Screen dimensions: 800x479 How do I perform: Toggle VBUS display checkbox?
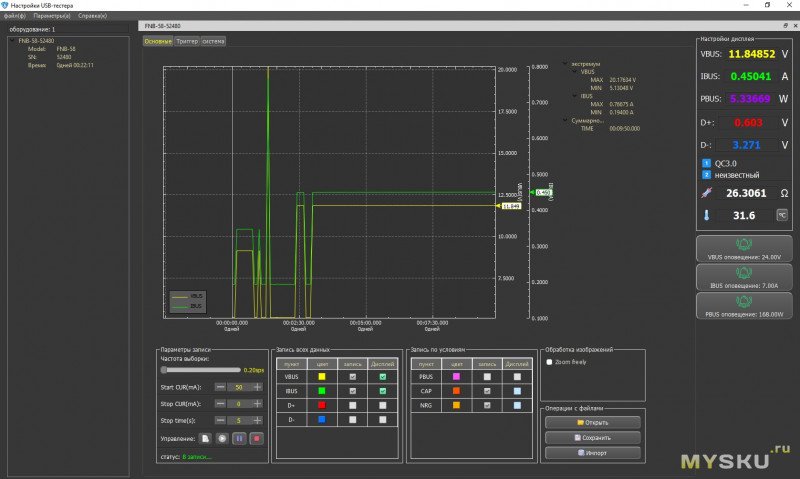382,376
